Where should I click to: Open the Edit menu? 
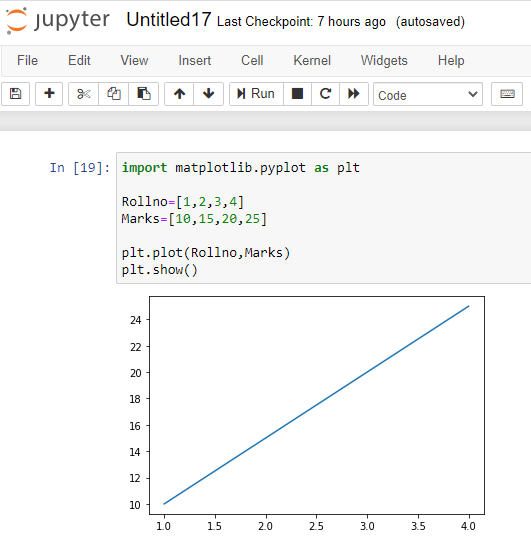coord(79,60)
